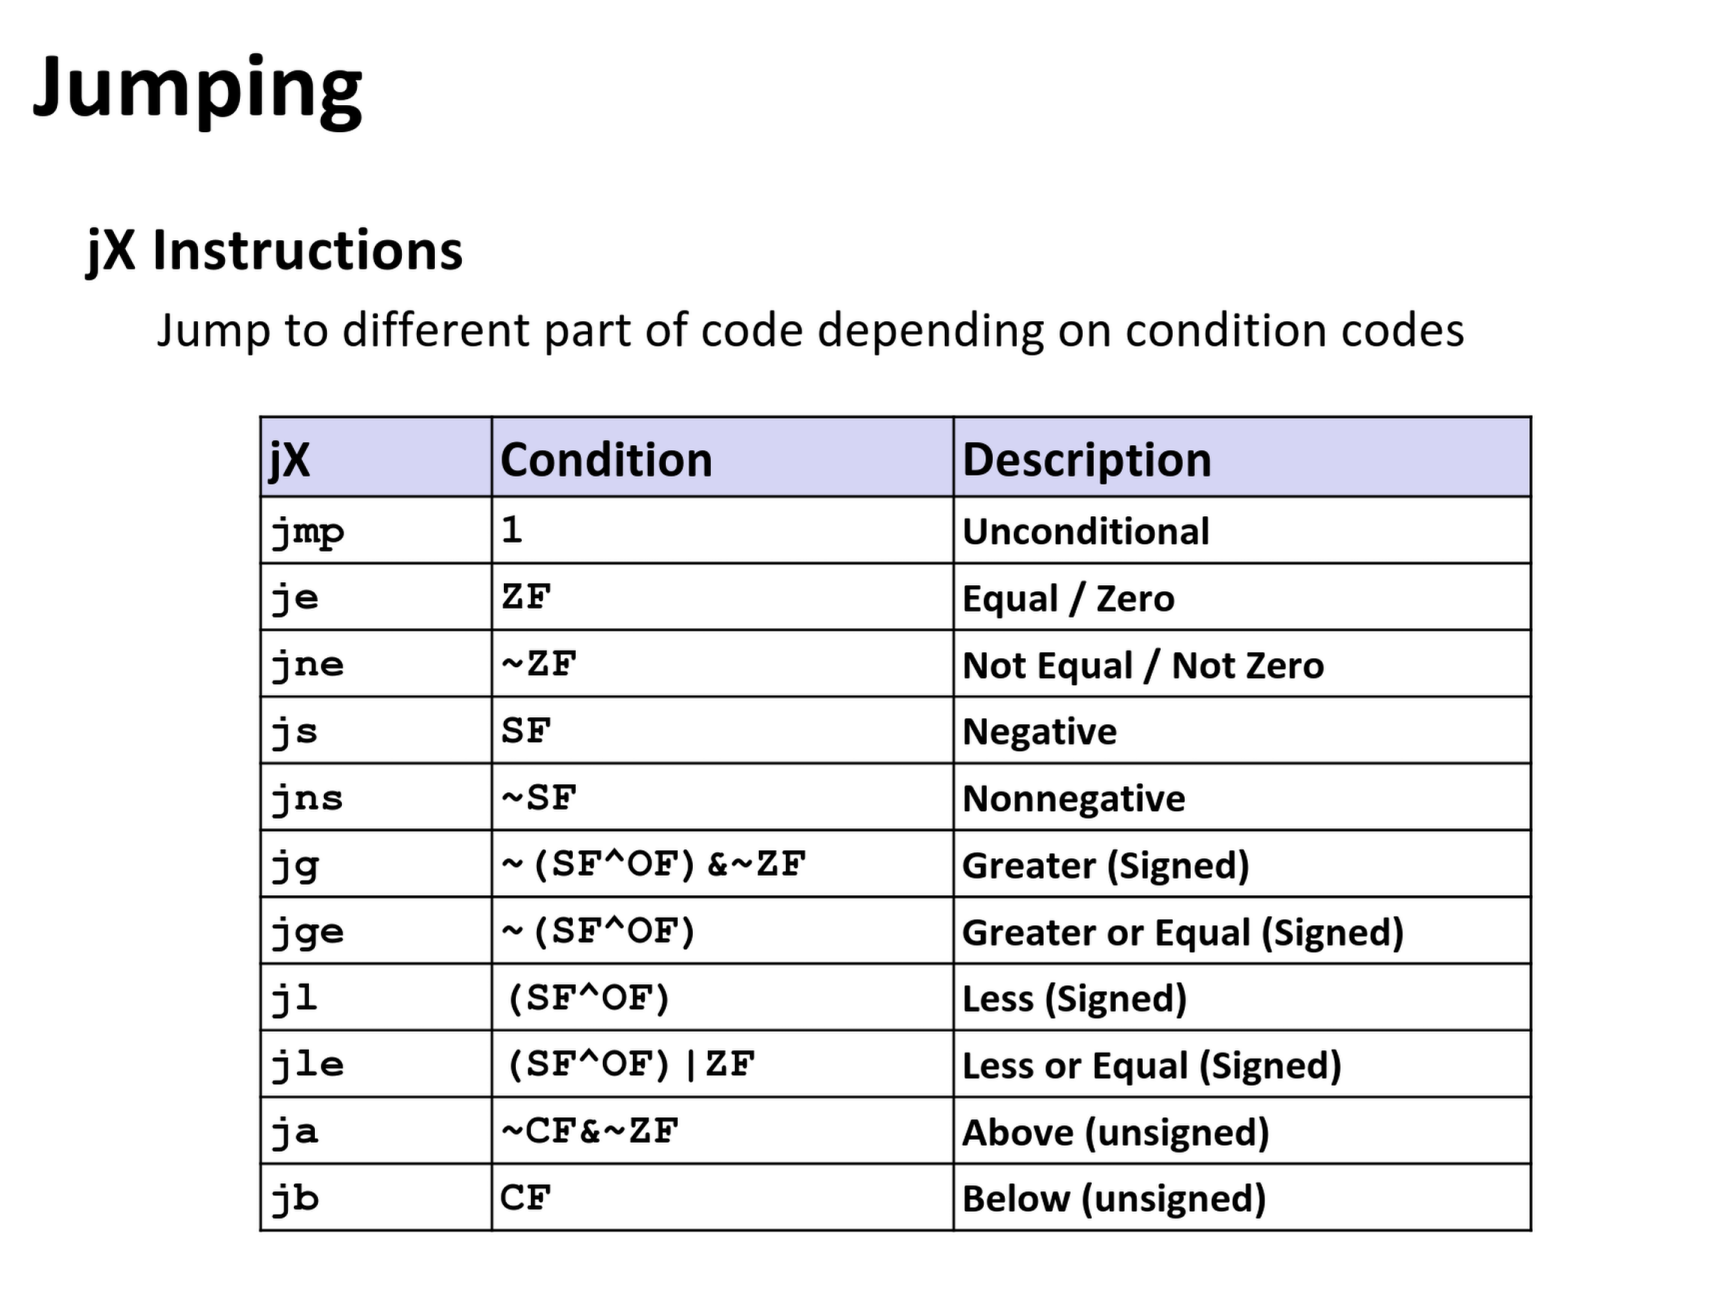Screen dimensions: 1721x1298
Task: Click the "(SF^OF)|ZF" condition cell
Action: click(x=630, y=1064)
